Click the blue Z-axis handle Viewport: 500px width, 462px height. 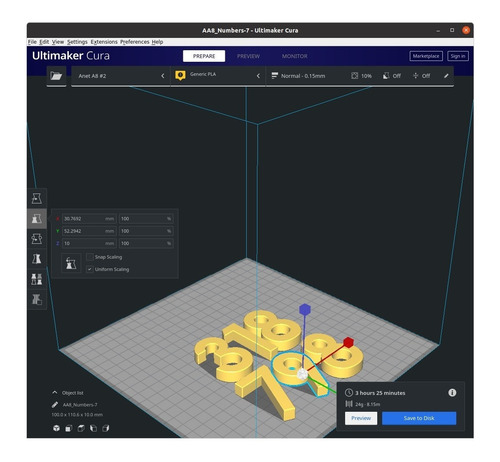click(x=305, y=309)
